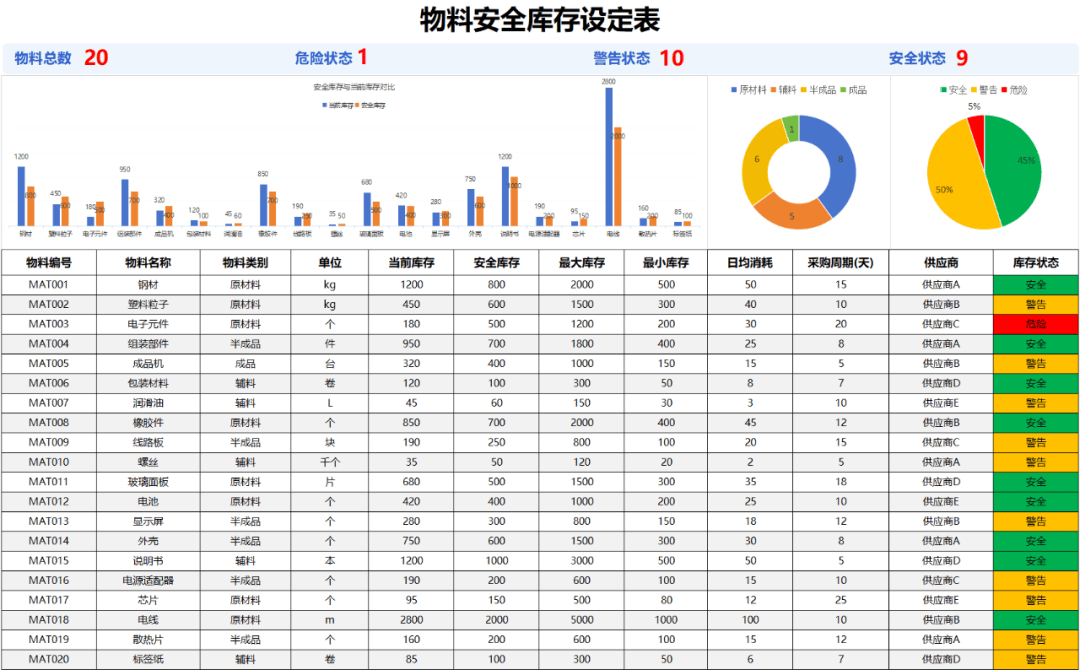The height and width of the screenshot is (670, 1080).
Task: Select the yellow 50% pie chart slice
Action: (953, 185)
